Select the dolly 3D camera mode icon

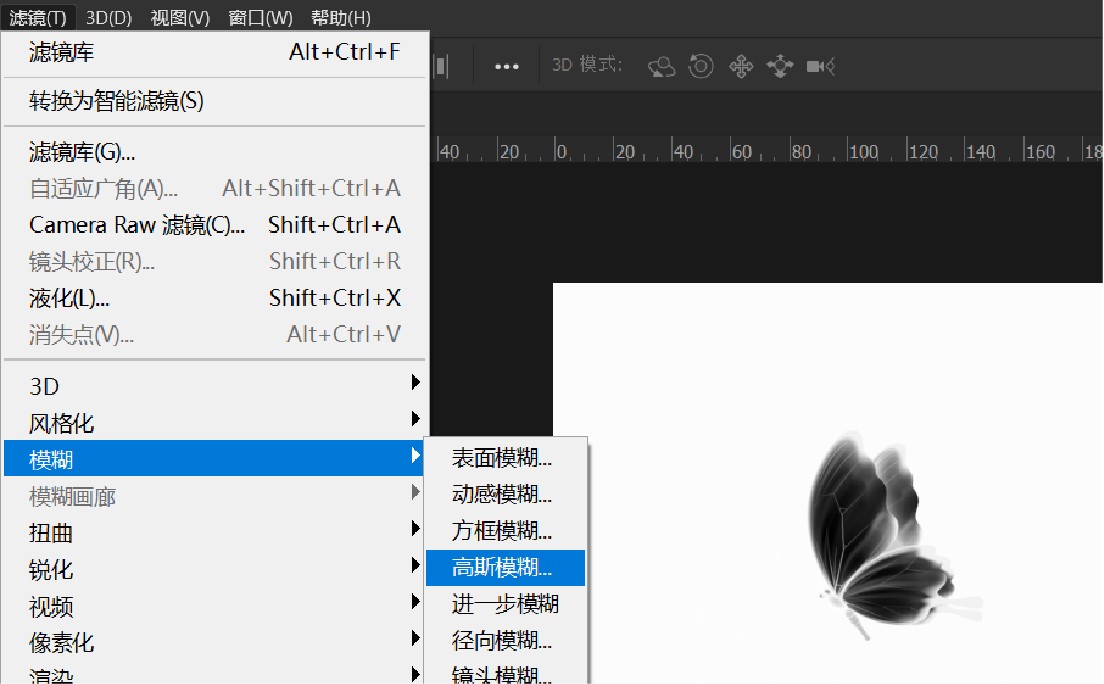coord(821,66)
